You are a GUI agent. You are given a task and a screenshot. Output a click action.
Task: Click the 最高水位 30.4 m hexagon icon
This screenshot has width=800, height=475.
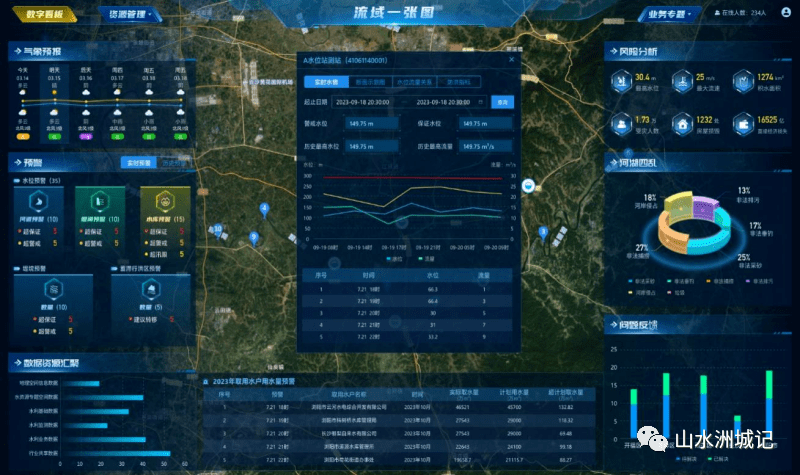click(x=621, y=82)
